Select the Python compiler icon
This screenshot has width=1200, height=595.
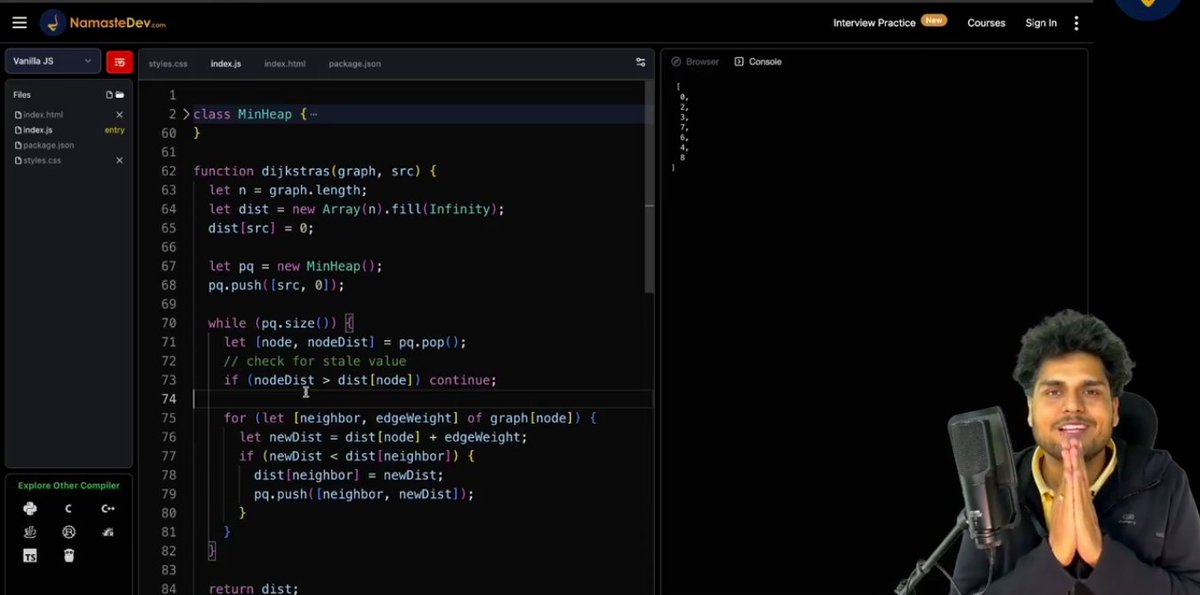(x=29, y=508)
